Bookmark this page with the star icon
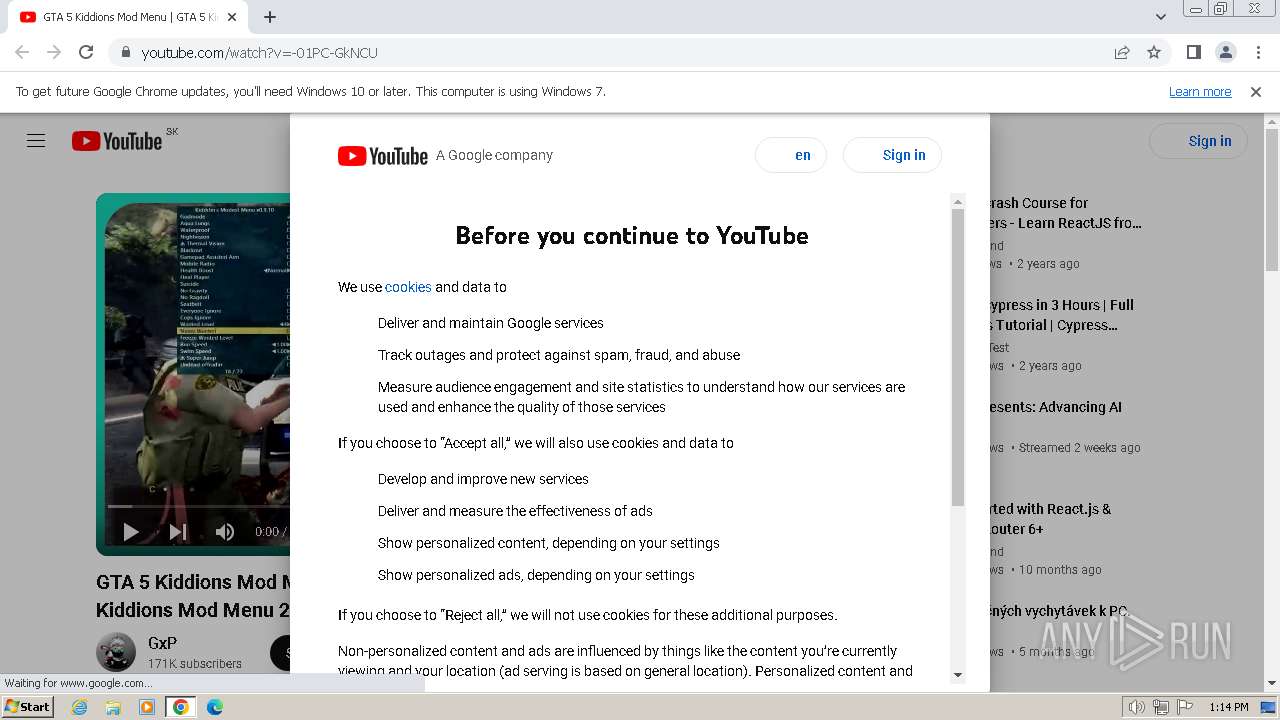Screen dimensions: 1280x720 tap(1154, 52)
